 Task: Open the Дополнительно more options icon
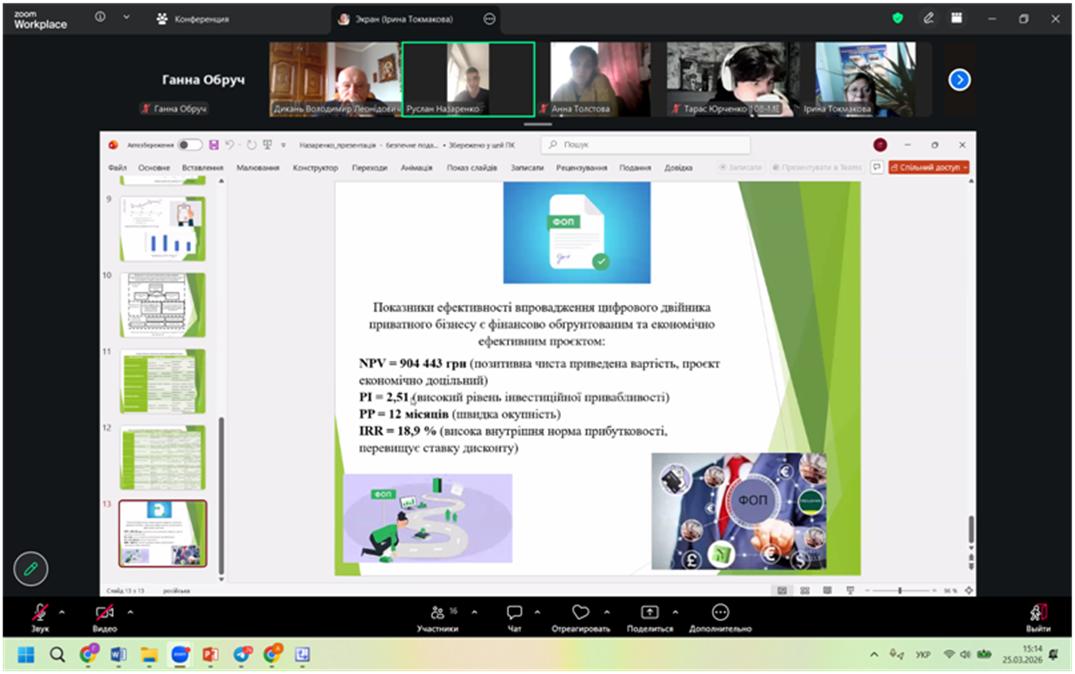click(x=720, y=613)
